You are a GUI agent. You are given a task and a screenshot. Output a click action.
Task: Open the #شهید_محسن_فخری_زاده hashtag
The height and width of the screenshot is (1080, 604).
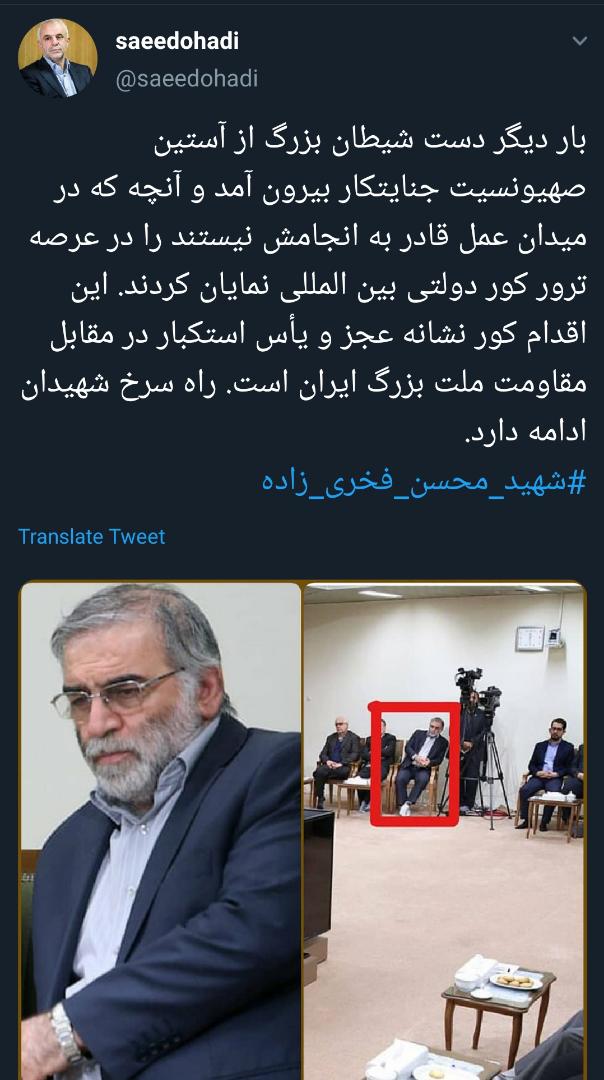point(424,481)
